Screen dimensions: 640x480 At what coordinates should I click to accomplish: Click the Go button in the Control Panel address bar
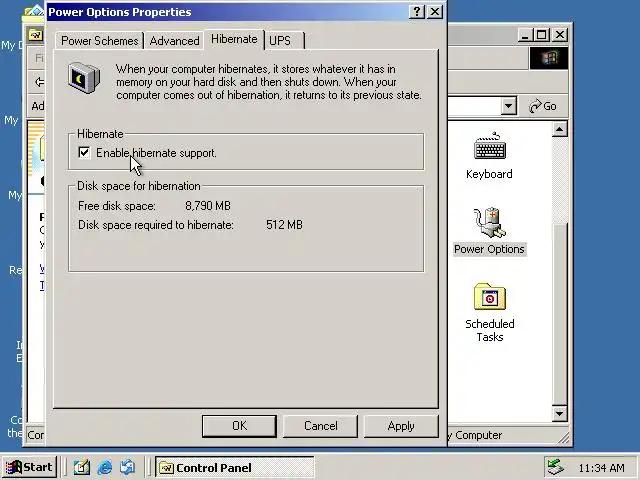[542, 106]
